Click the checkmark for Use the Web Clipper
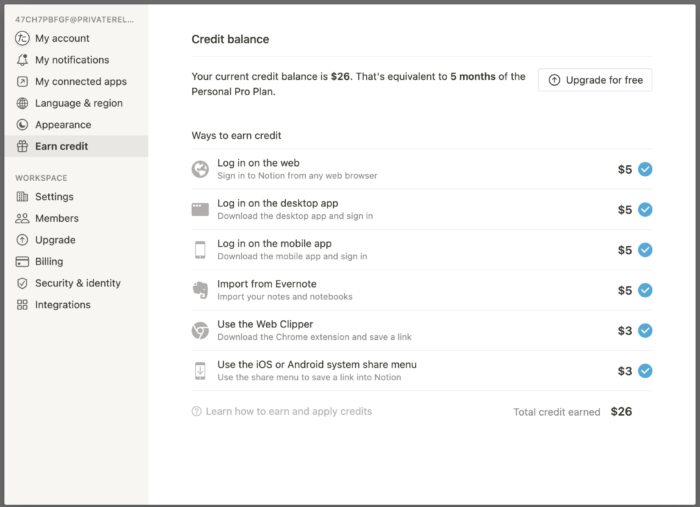Viewport: 700px width, 507px height. (x=645, y=330)
